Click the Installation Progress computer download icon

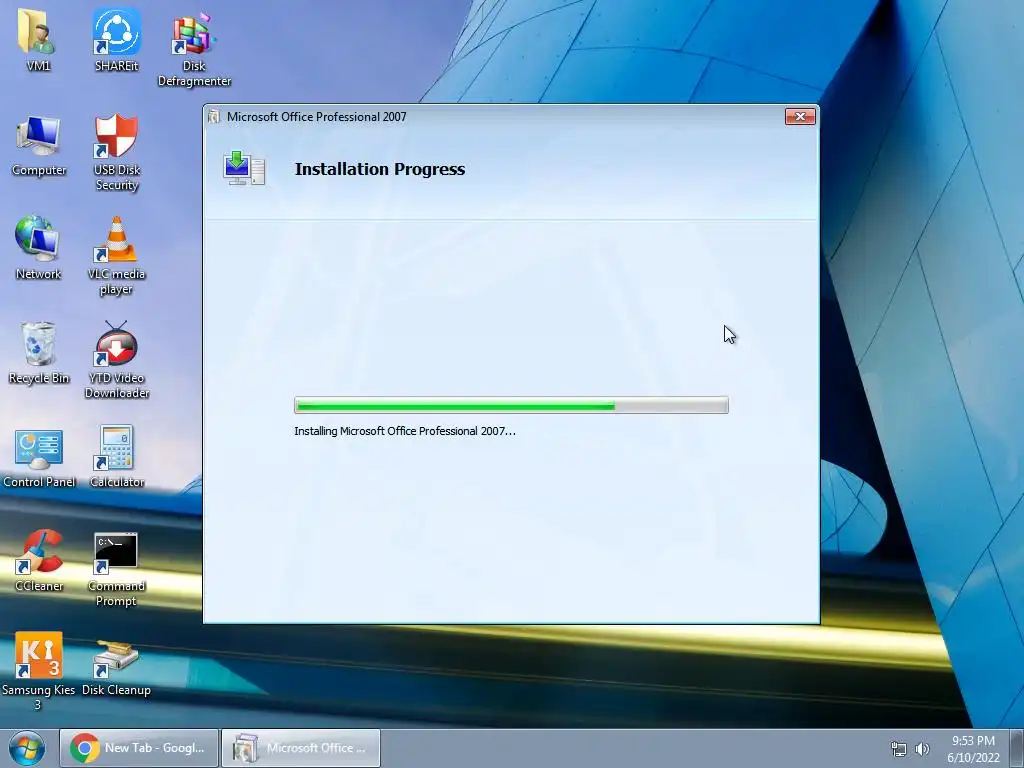[x=244, y=168]
